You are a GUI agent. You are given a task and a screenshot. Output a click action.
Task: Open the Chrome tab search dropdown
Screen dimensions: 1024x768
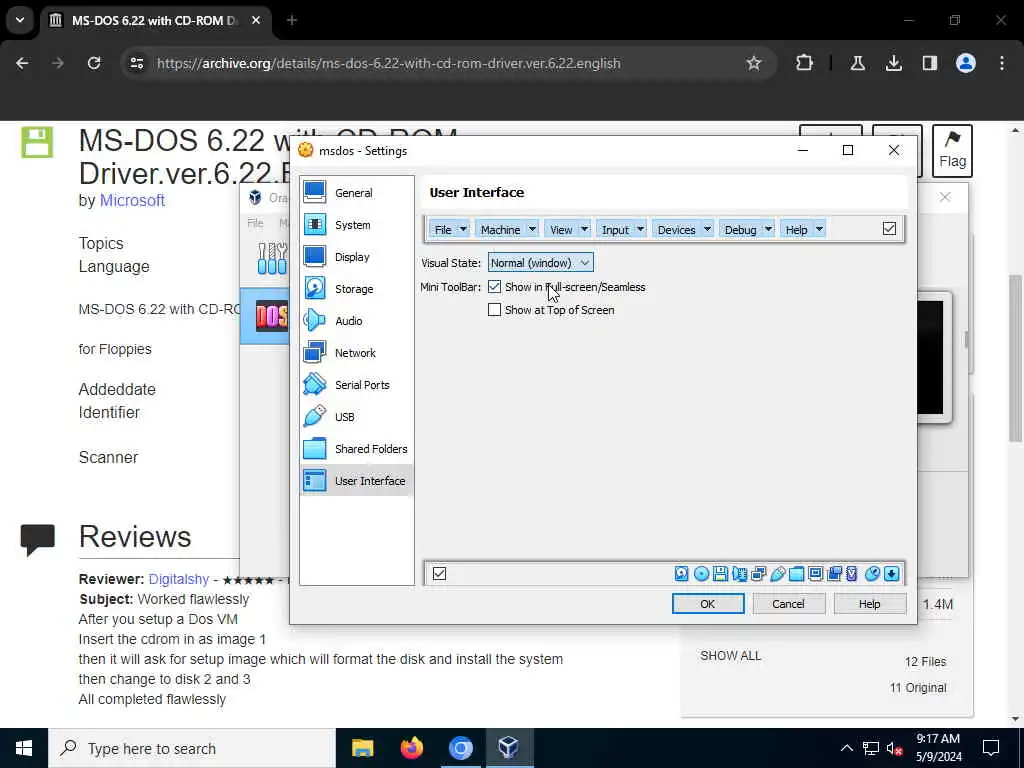(x=20, y=20)
